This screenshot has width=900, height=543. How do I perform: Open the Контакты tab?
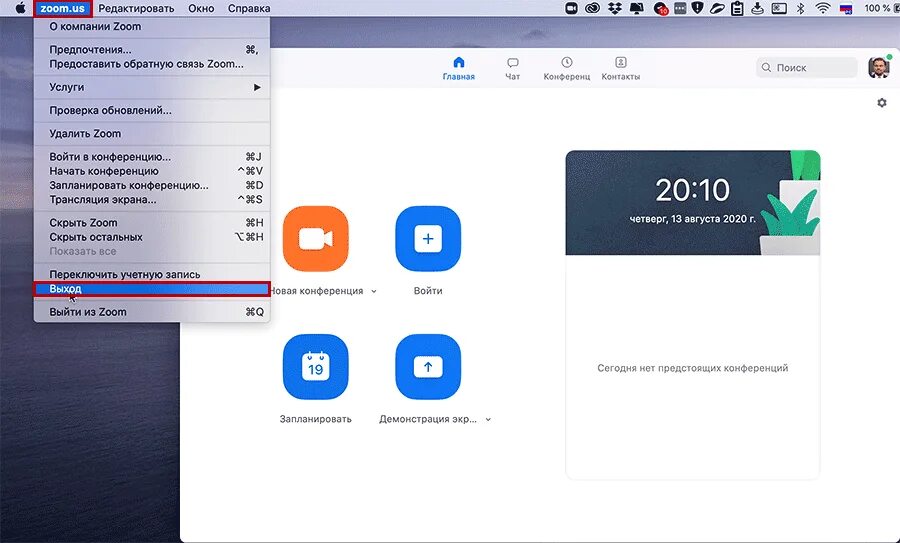(x=620, y=68)
